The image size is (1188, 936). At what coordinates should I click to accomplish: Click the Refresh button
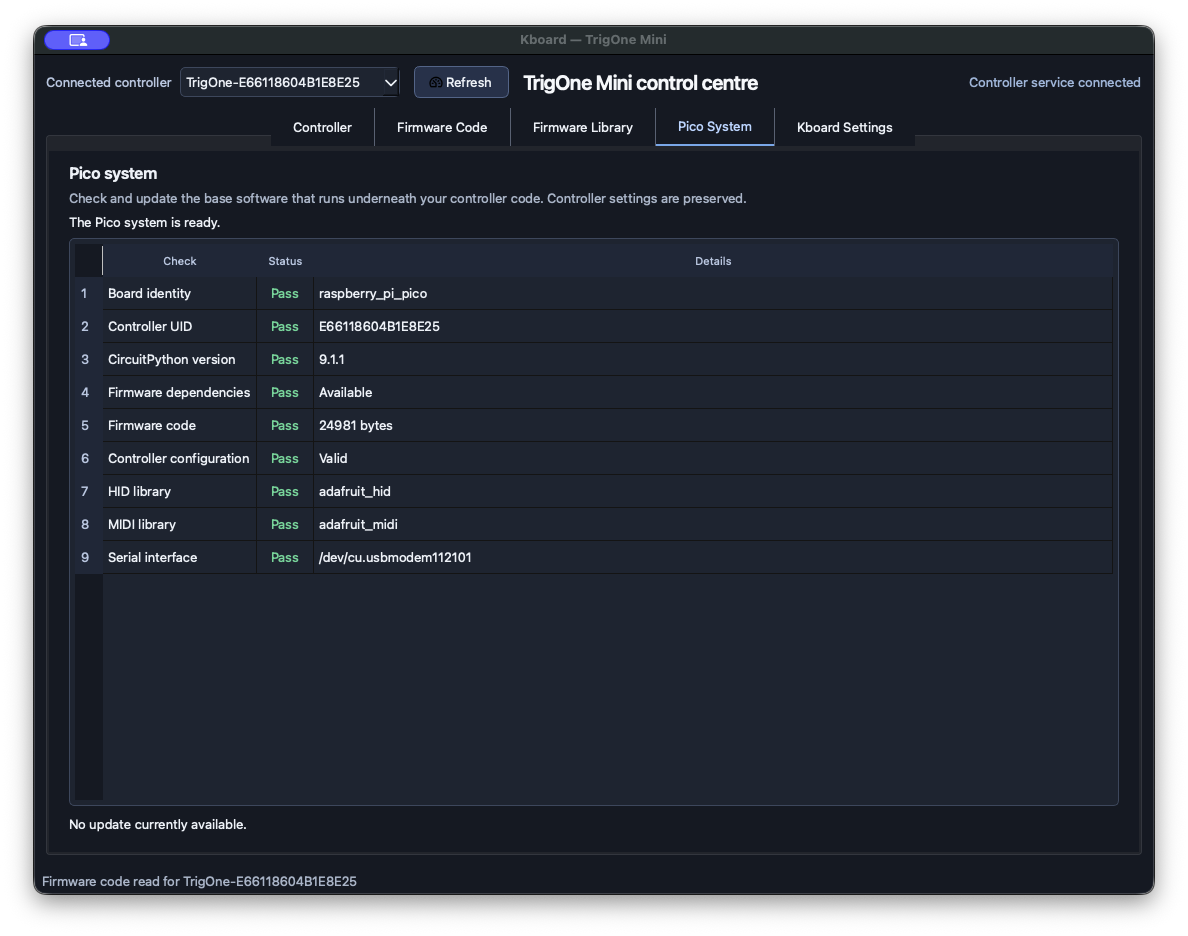coord(461,82)
